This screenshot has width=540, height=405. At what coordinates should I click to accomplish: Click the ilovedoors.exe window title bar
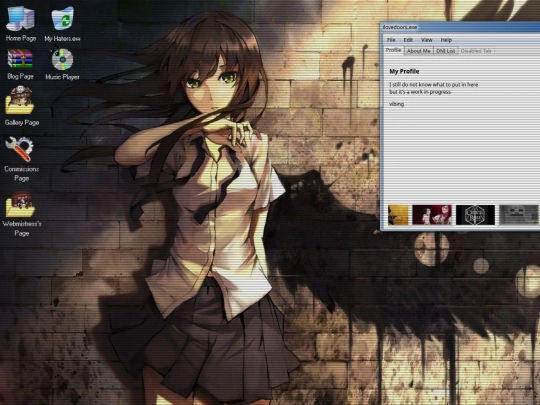point(460,27)
